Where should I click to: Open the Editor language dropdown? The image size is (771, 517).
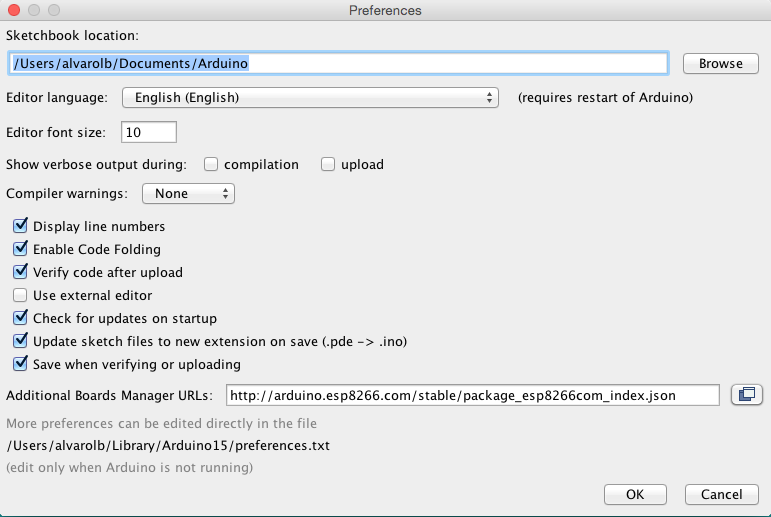310,98
